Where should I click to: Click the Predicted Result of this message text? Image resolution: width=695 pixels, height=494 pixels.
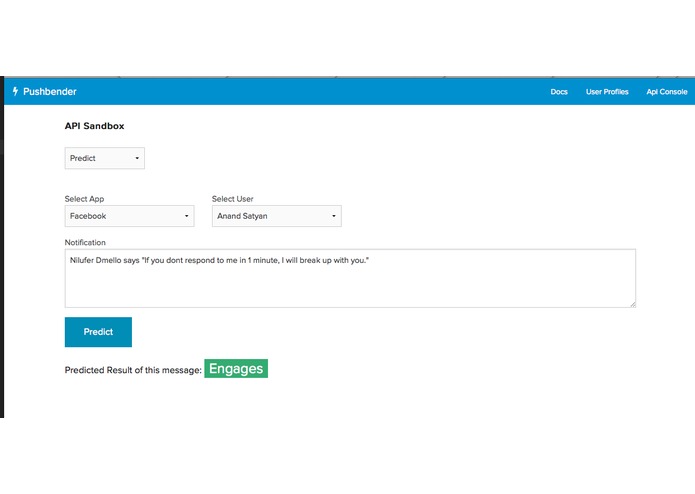133,370
